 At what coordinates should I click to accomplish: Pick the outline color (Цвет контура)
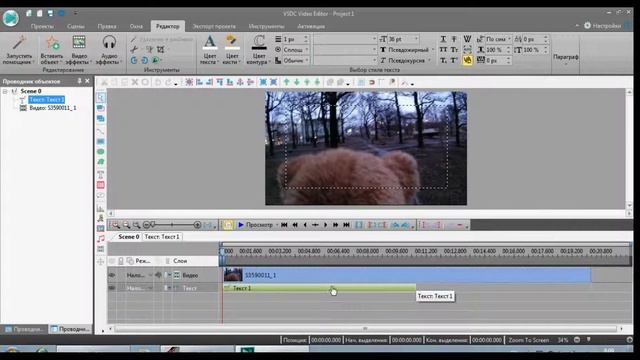[x=259, y=50]
